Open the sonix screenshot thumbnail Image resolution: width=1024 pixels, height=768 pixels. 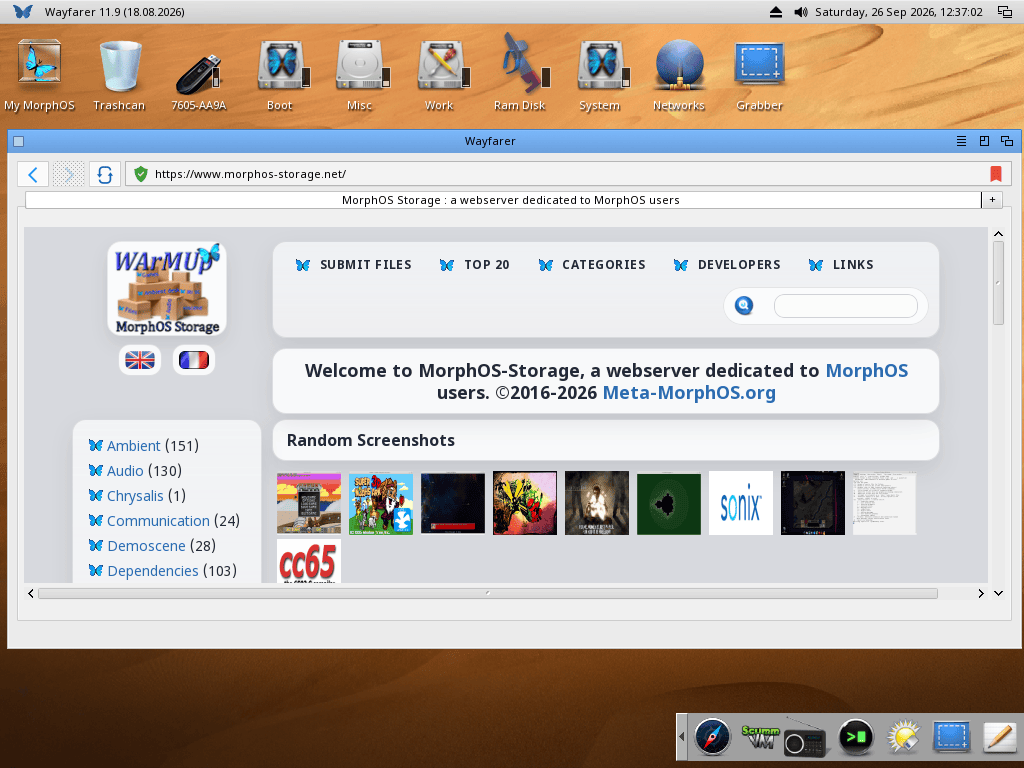coord(741,504)
